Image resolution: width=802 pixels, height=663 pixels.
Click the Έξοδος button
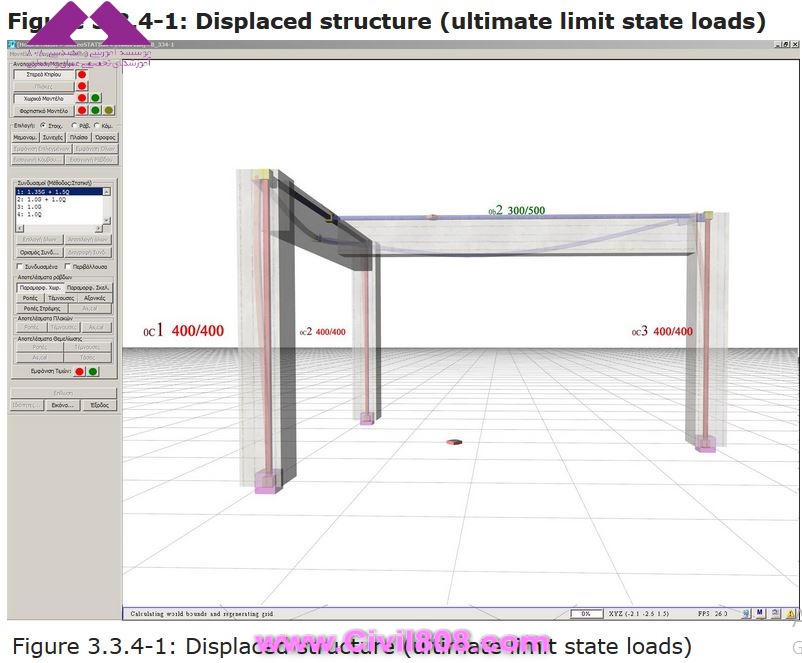[99, 405]
